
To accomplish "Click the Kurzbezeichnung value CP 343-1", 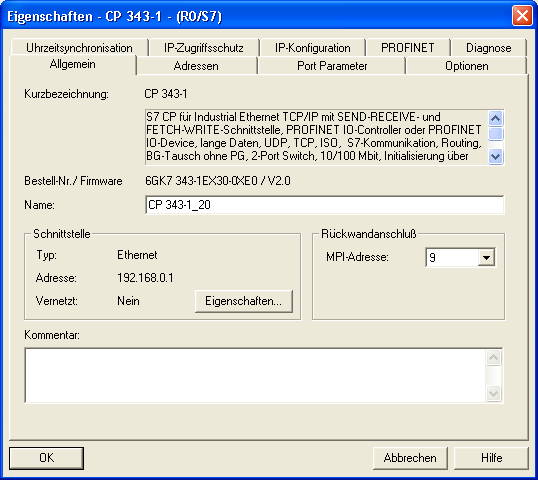I will click(x=166, y=94).
